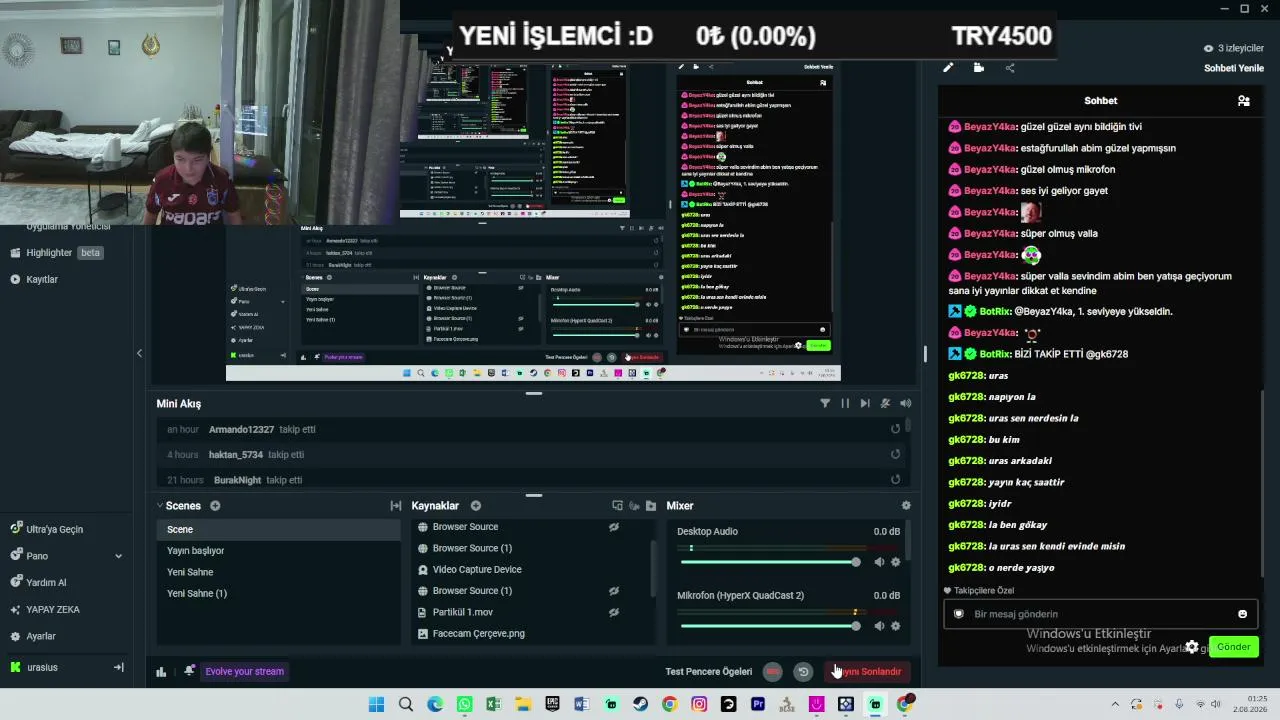Click the replay buffer icon
Viewport: 1280px width, 720px height.
803,672
